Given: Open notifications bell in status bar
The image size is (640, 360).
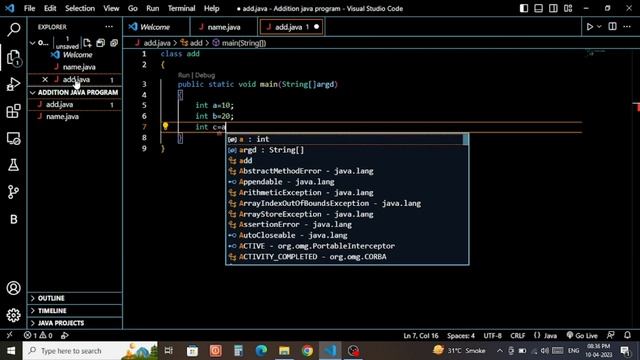Looking at the screenshot, I should point(627,335).
